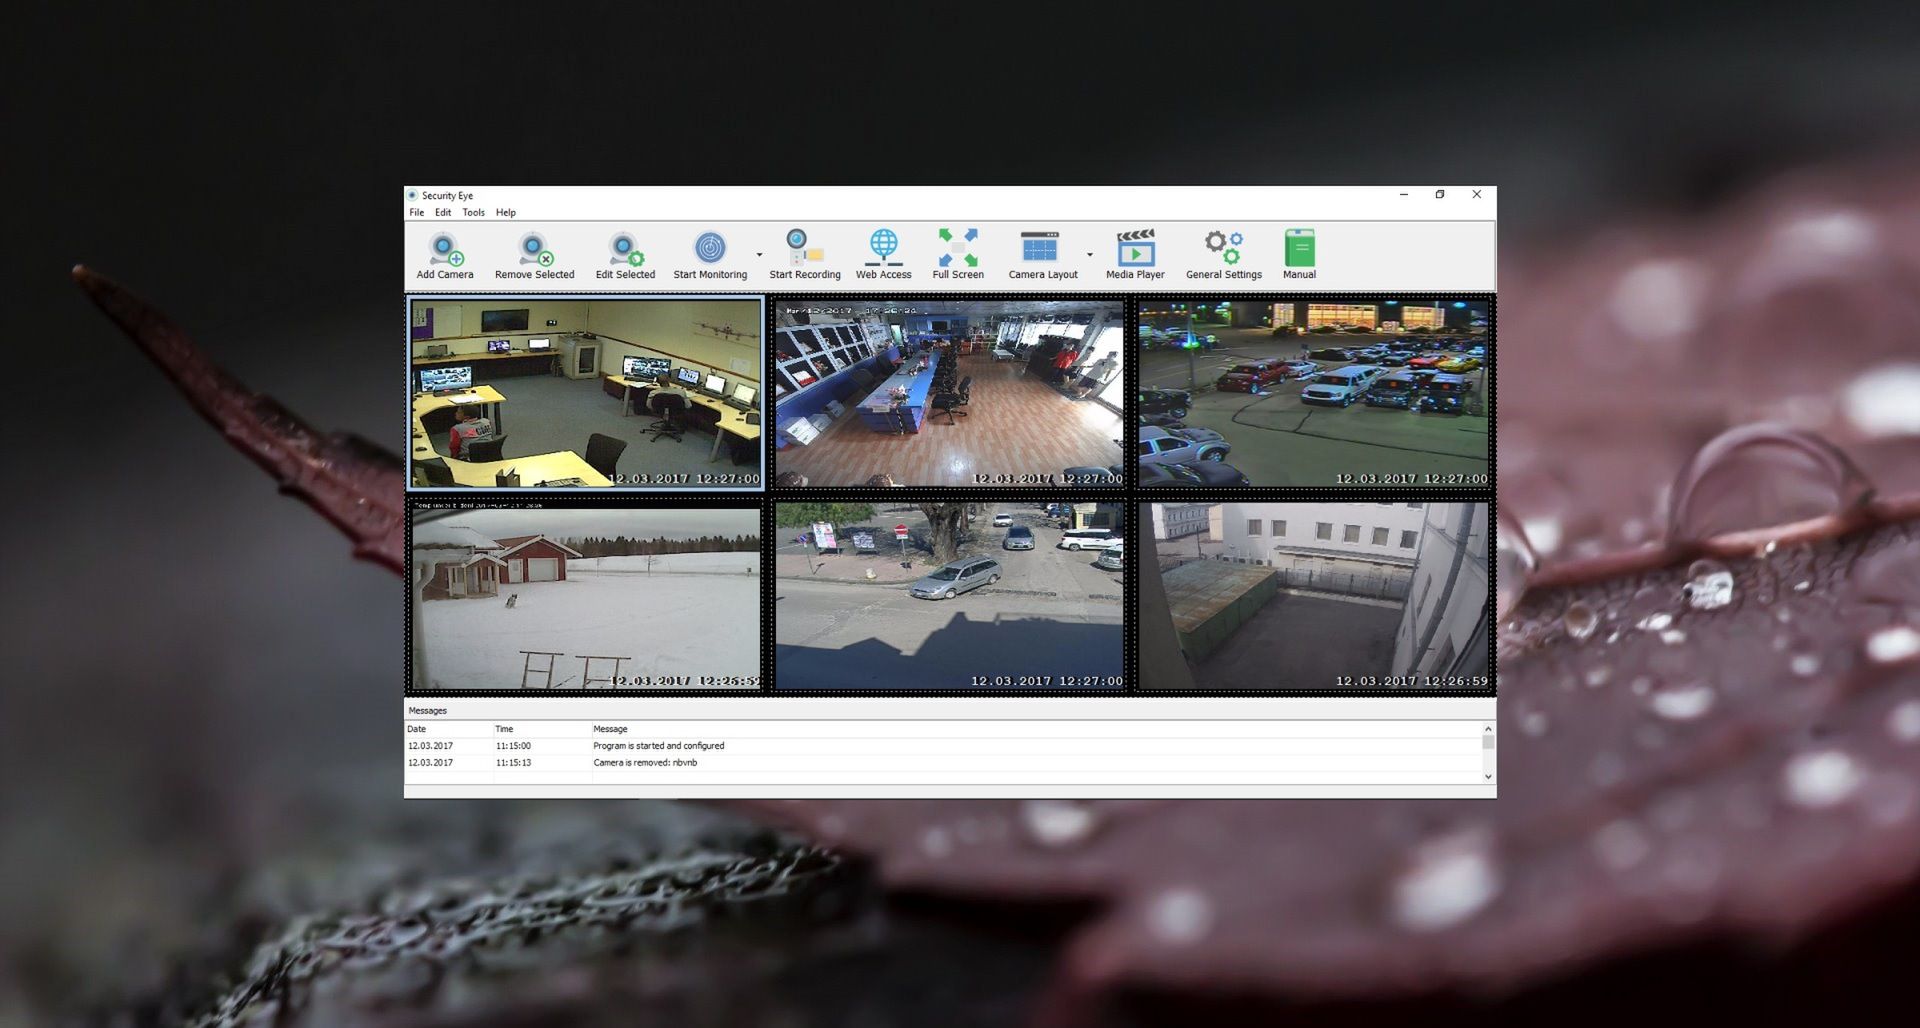Image resolution: width=1920 pixels, height=1028 pixels.
Task: Open the File menu
Action: click(x=417, y=212)
